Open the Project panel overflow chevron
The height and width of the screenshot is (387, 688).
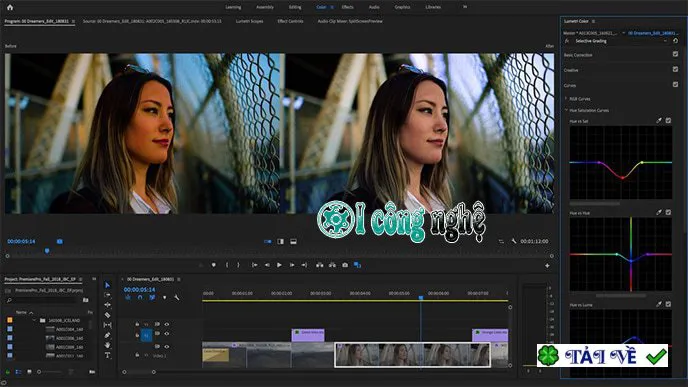tap(94, 279)
